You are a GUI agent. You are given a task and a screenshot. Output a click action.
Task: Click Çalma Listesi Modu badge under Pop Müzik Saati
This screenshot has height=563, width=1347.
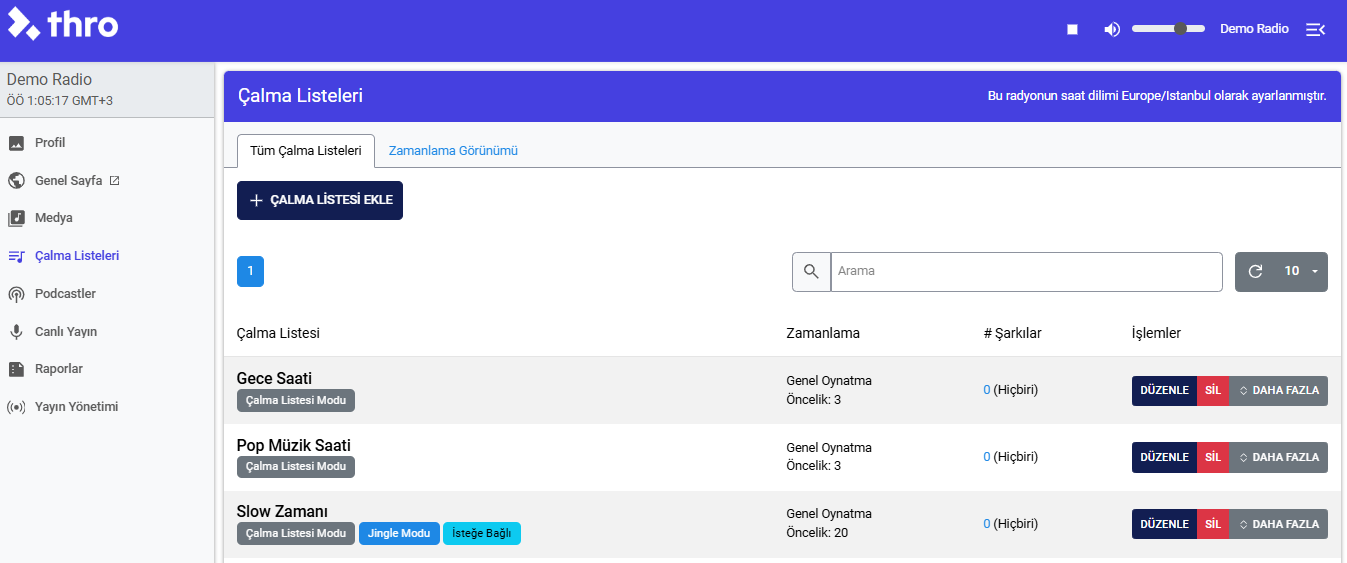click(296, 467)
